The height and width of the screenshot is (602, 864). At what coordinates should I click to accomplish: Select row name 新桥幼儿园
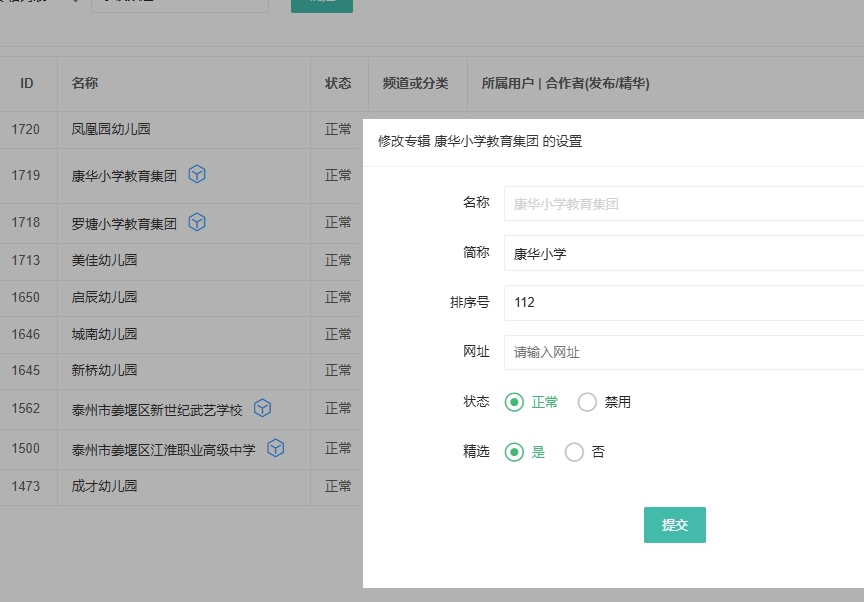[104, 370]
